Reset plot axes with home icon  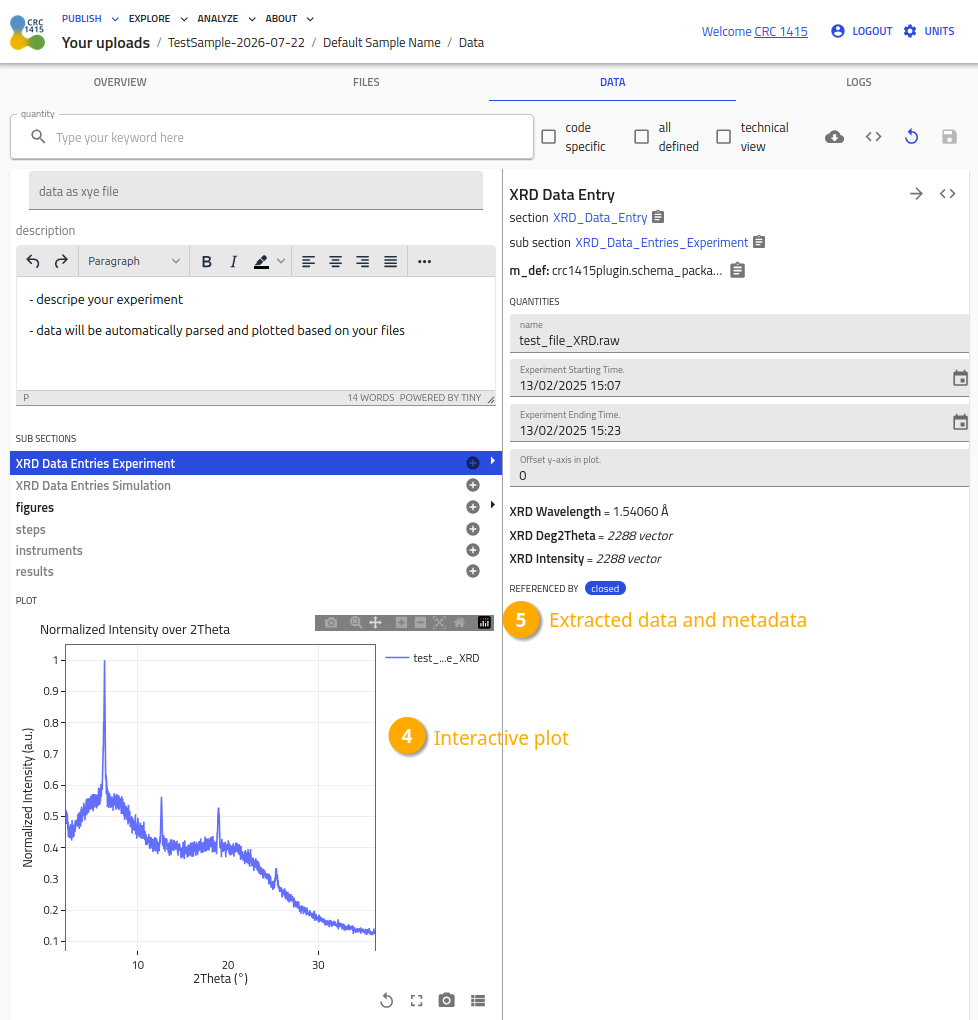tap(459, 623)
